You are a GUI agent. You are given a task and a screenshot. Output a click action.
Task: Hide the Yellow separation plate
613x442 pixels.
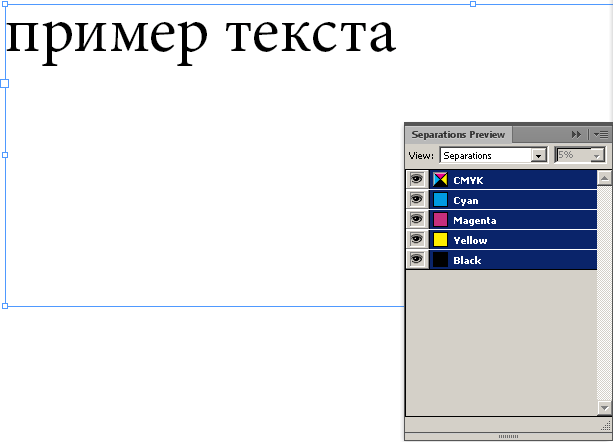[417, 240]
